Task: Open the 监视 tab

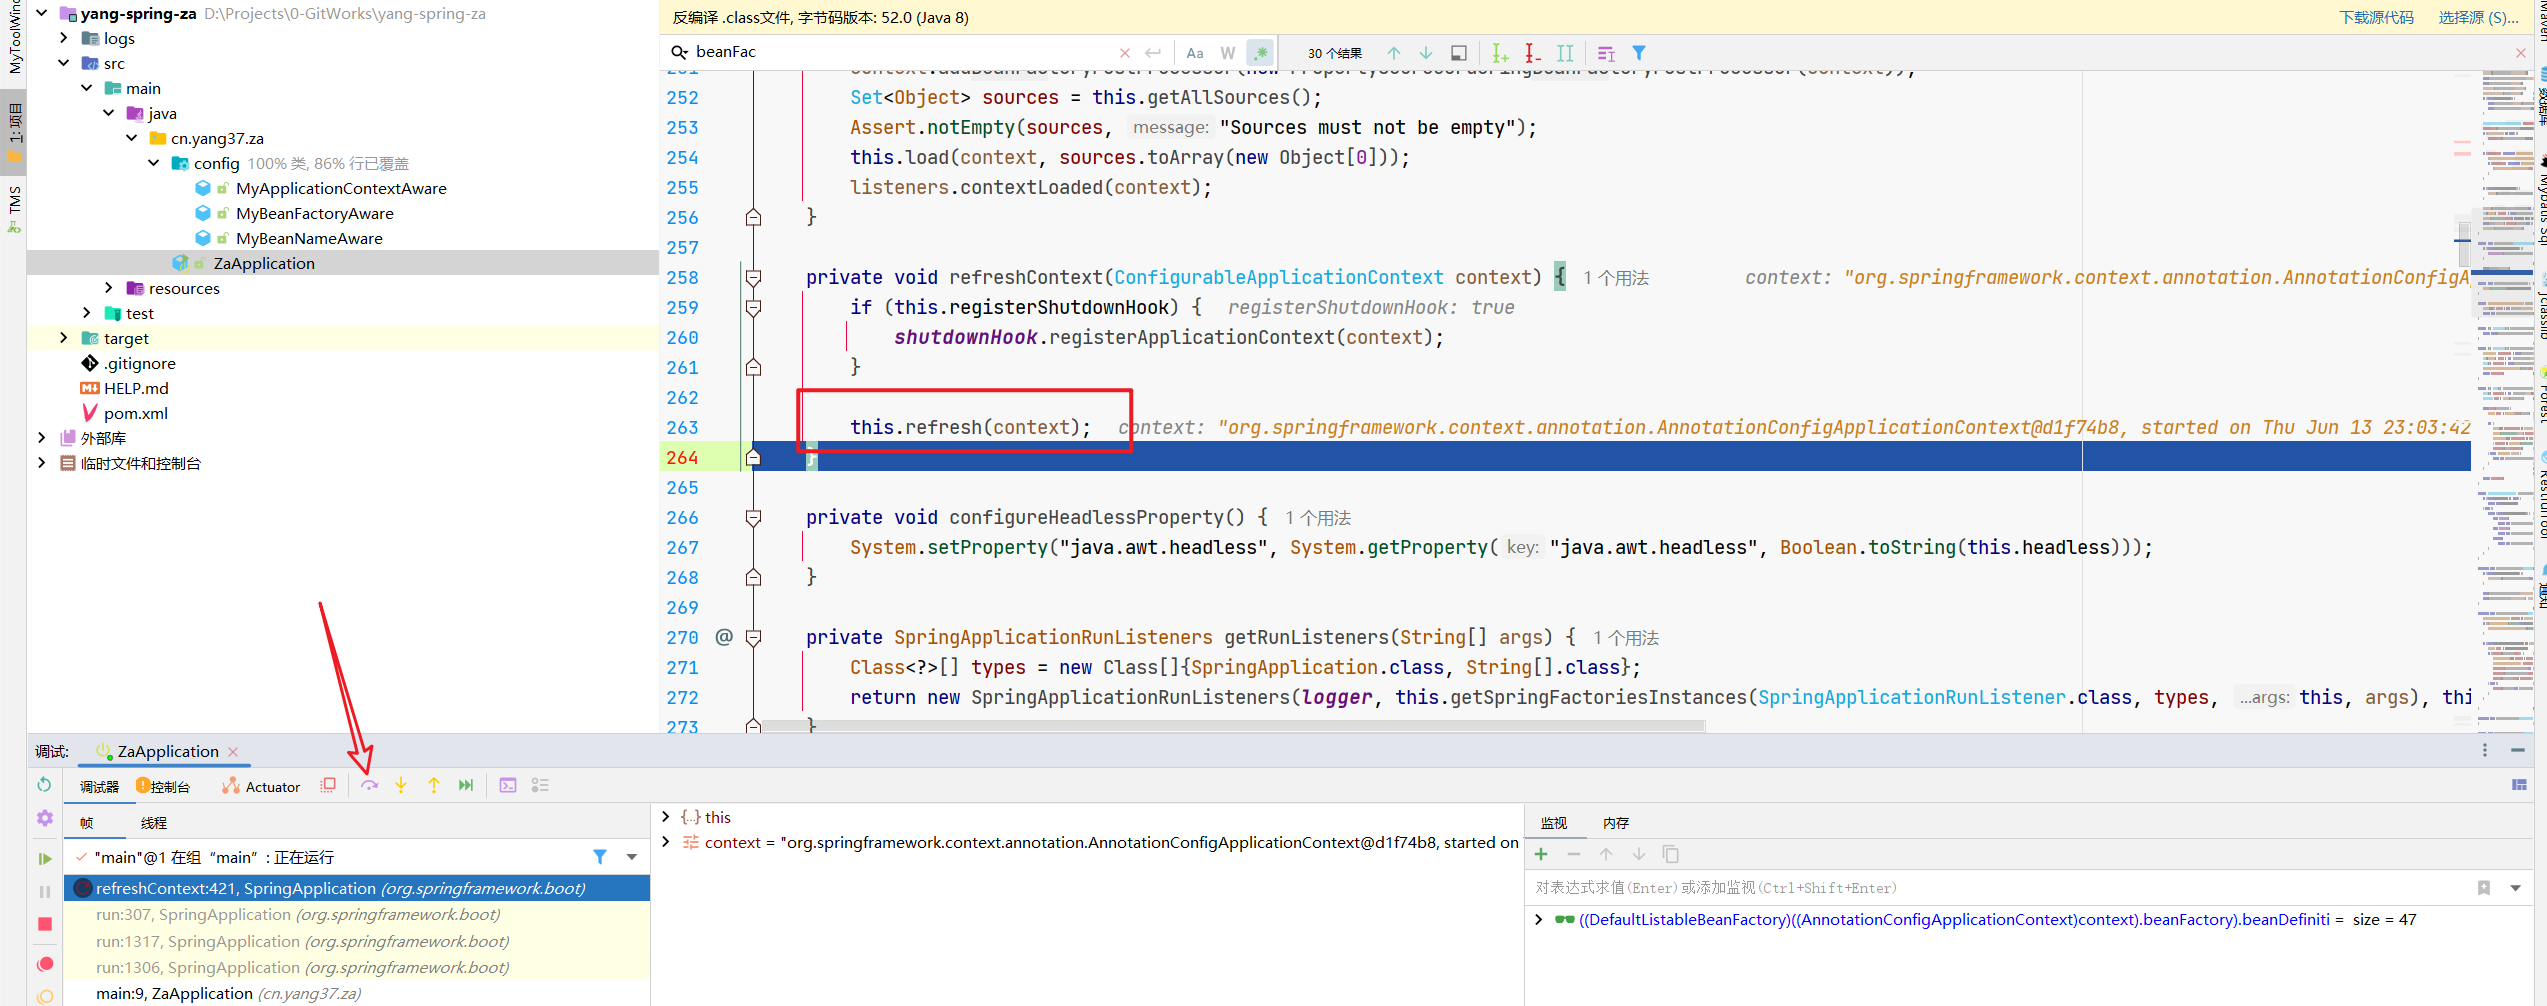Action: click(x=1554, y=823)
